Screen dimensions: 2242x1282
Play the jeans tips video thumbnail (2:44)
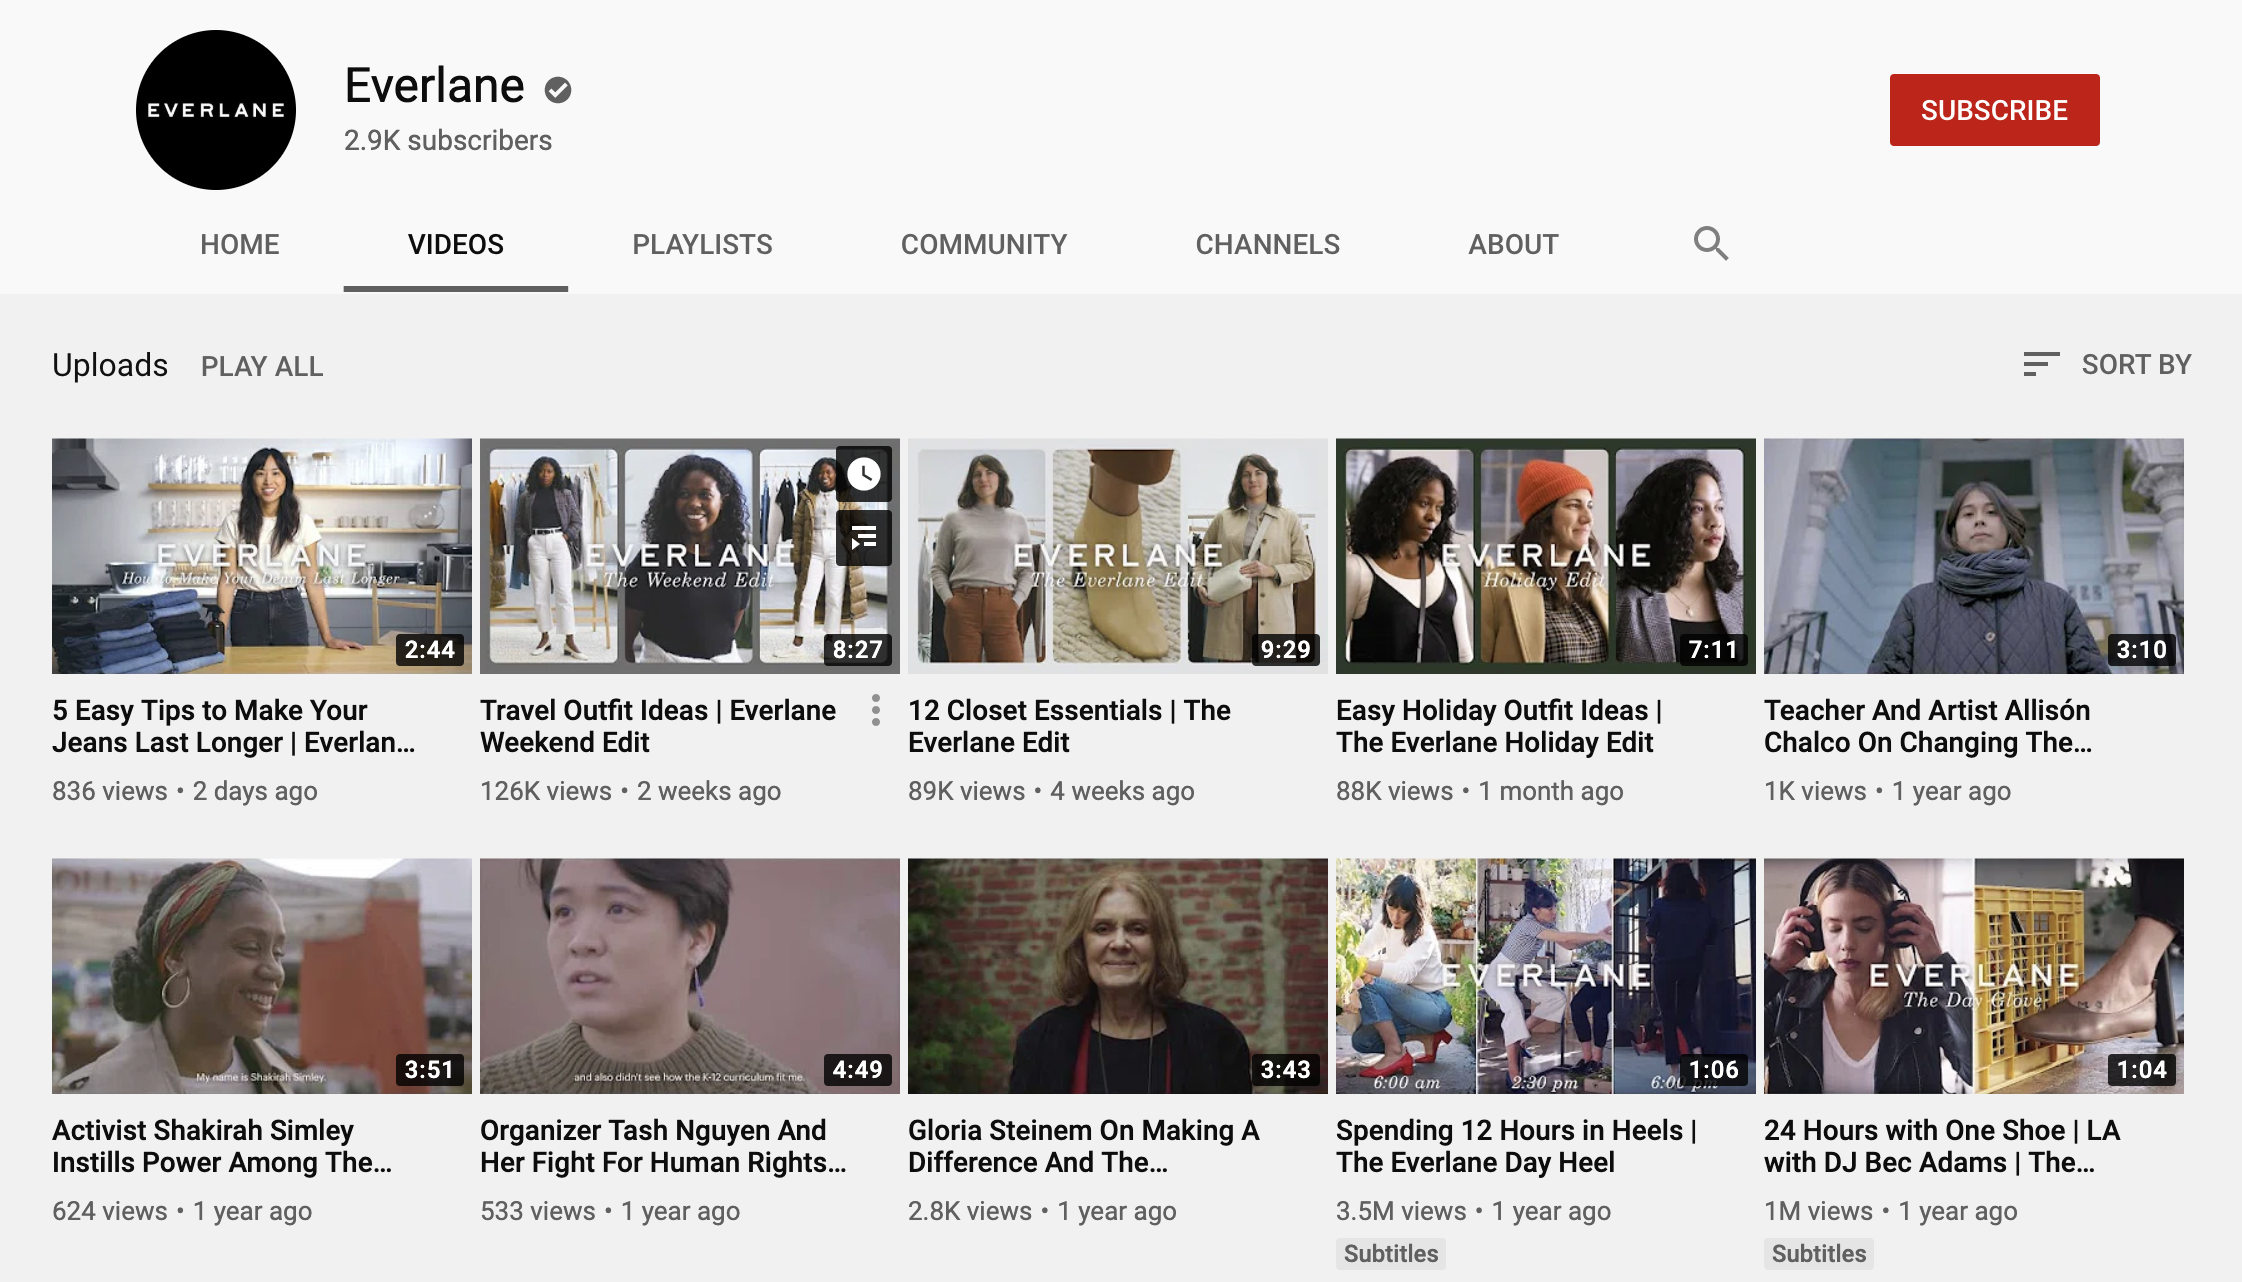[x=262, y=556]
